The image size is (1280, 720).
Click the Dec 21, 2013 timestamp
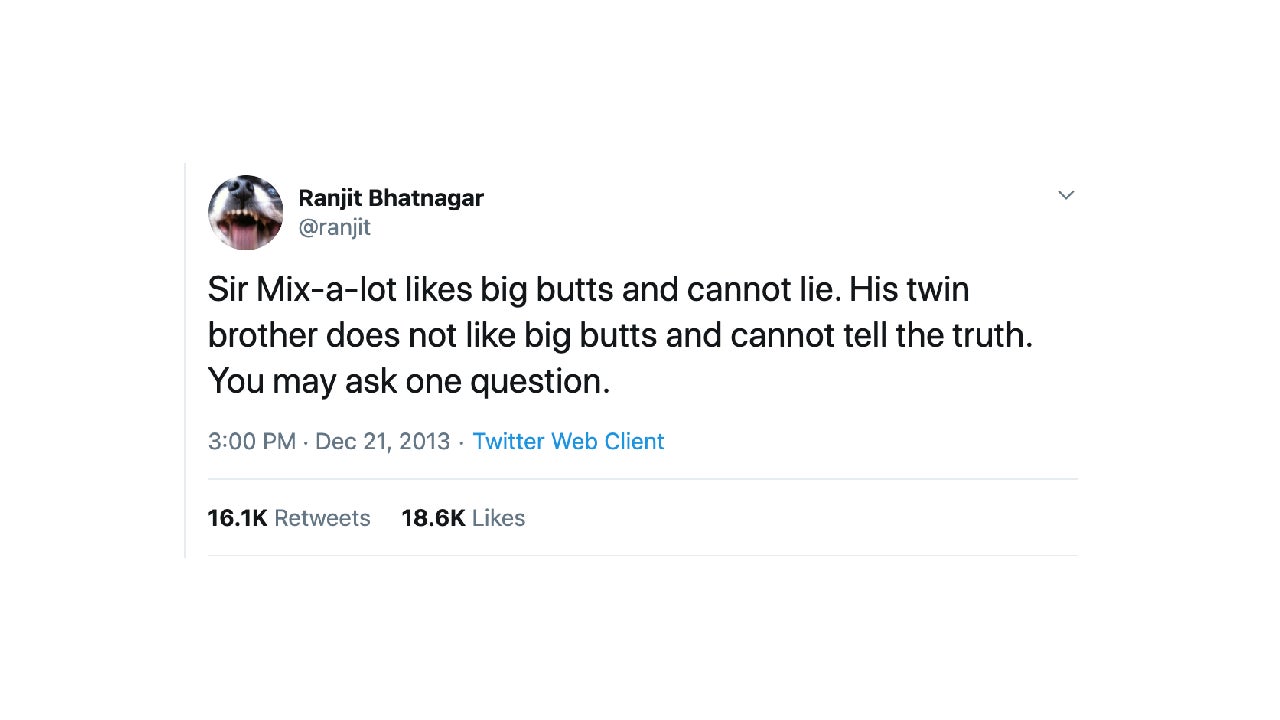point(382,441)
